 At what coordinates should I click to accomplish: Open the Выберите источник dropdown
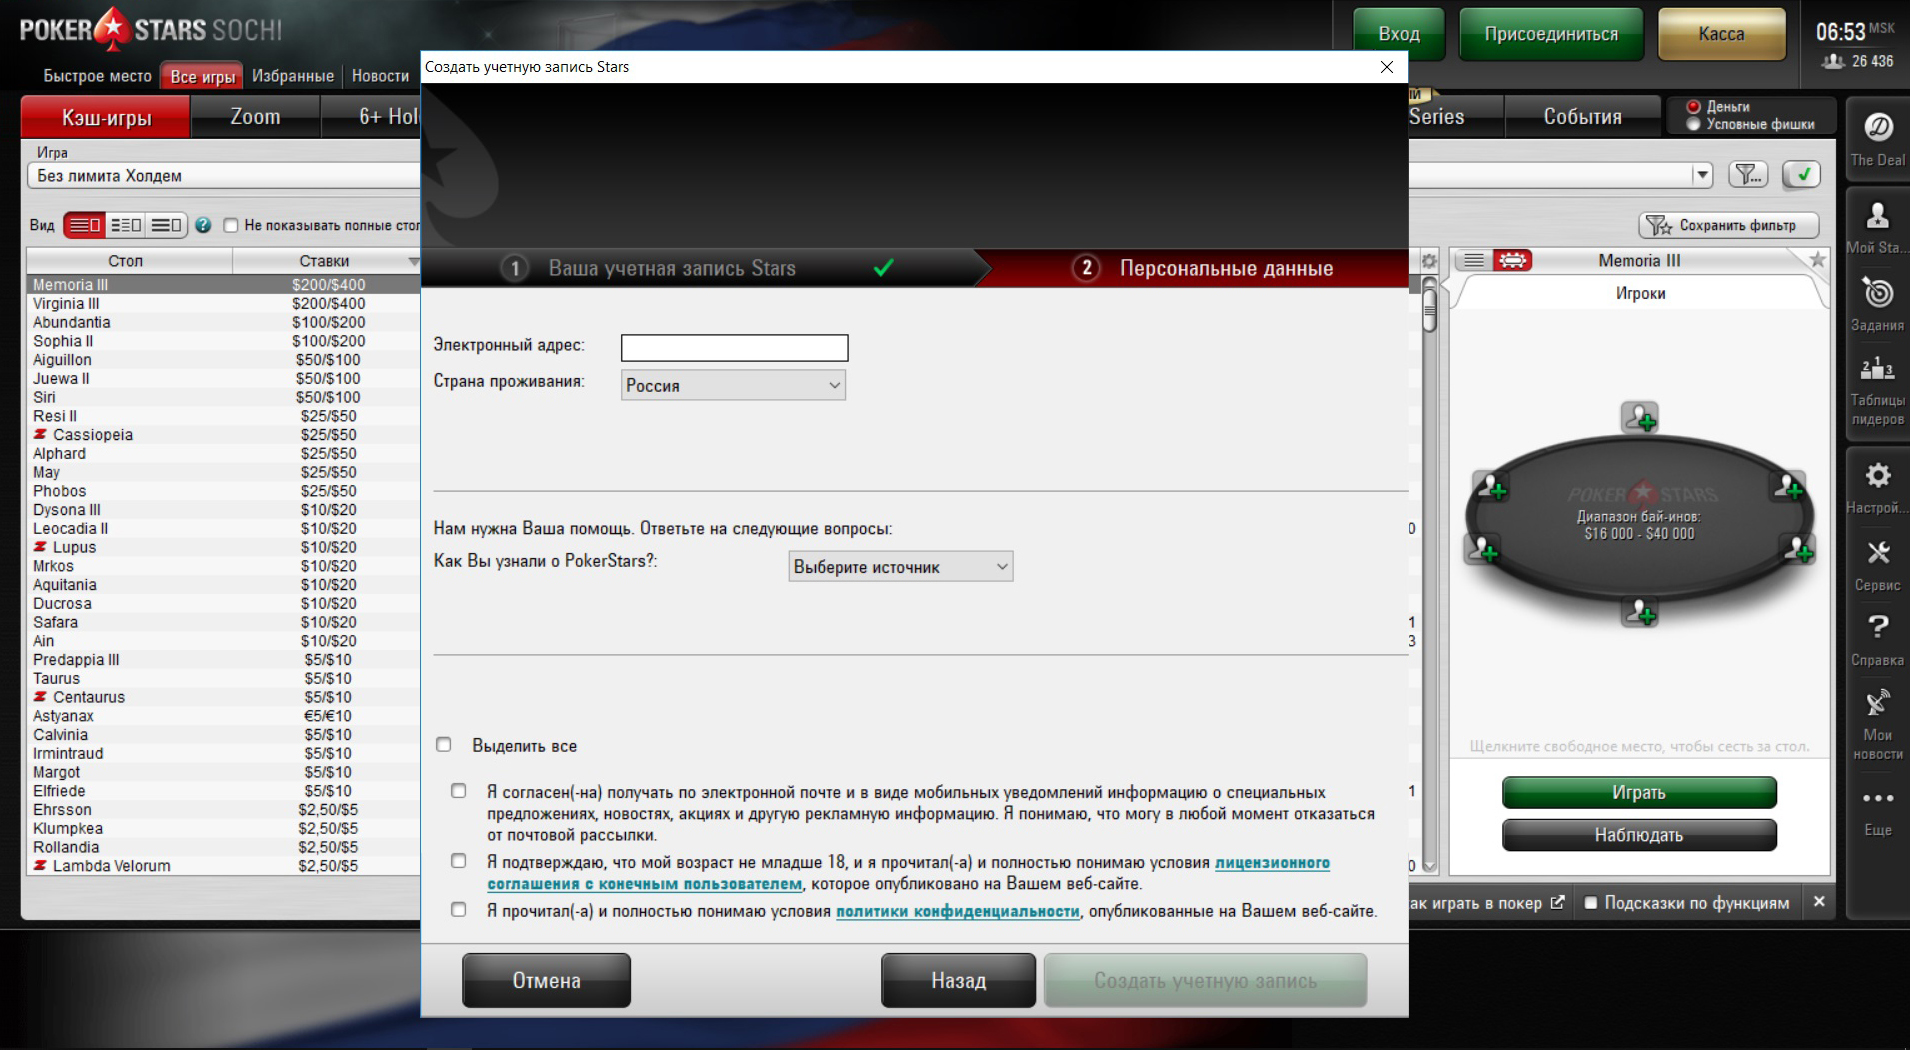[900, 566]
